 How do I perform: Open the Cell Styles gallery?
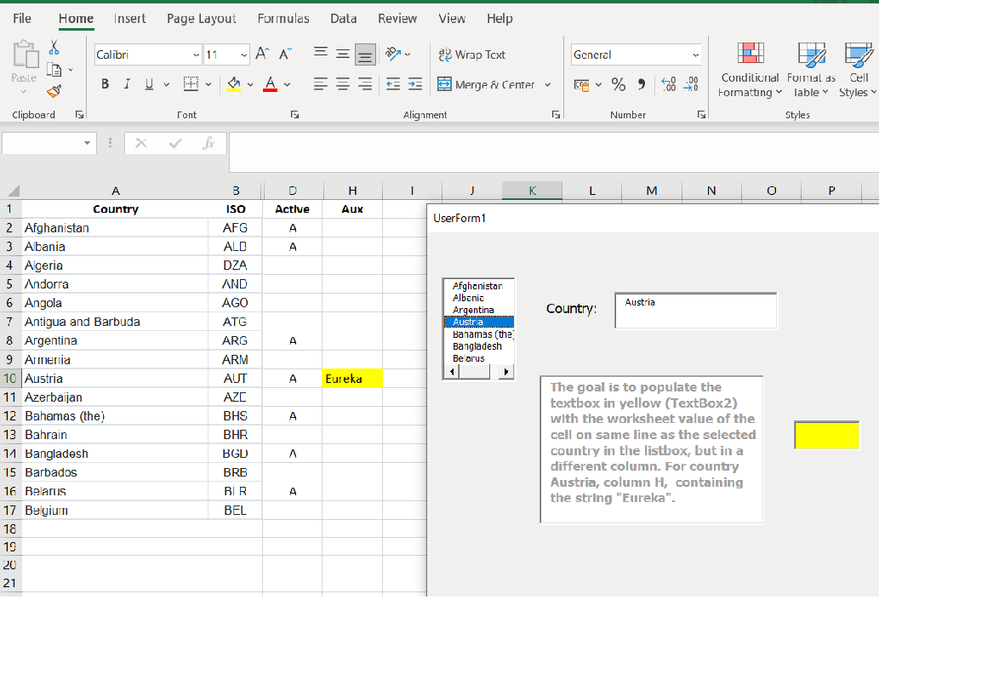857,70
